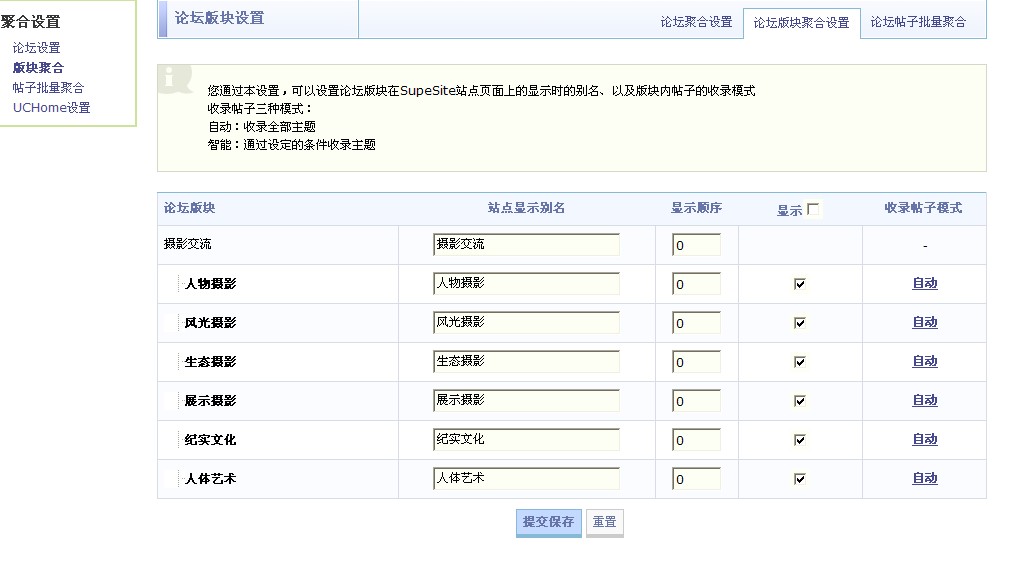Open 自动 mode link for 风光摄影
This screenshot has height=562, width=1030.
[x=925, y=322]
